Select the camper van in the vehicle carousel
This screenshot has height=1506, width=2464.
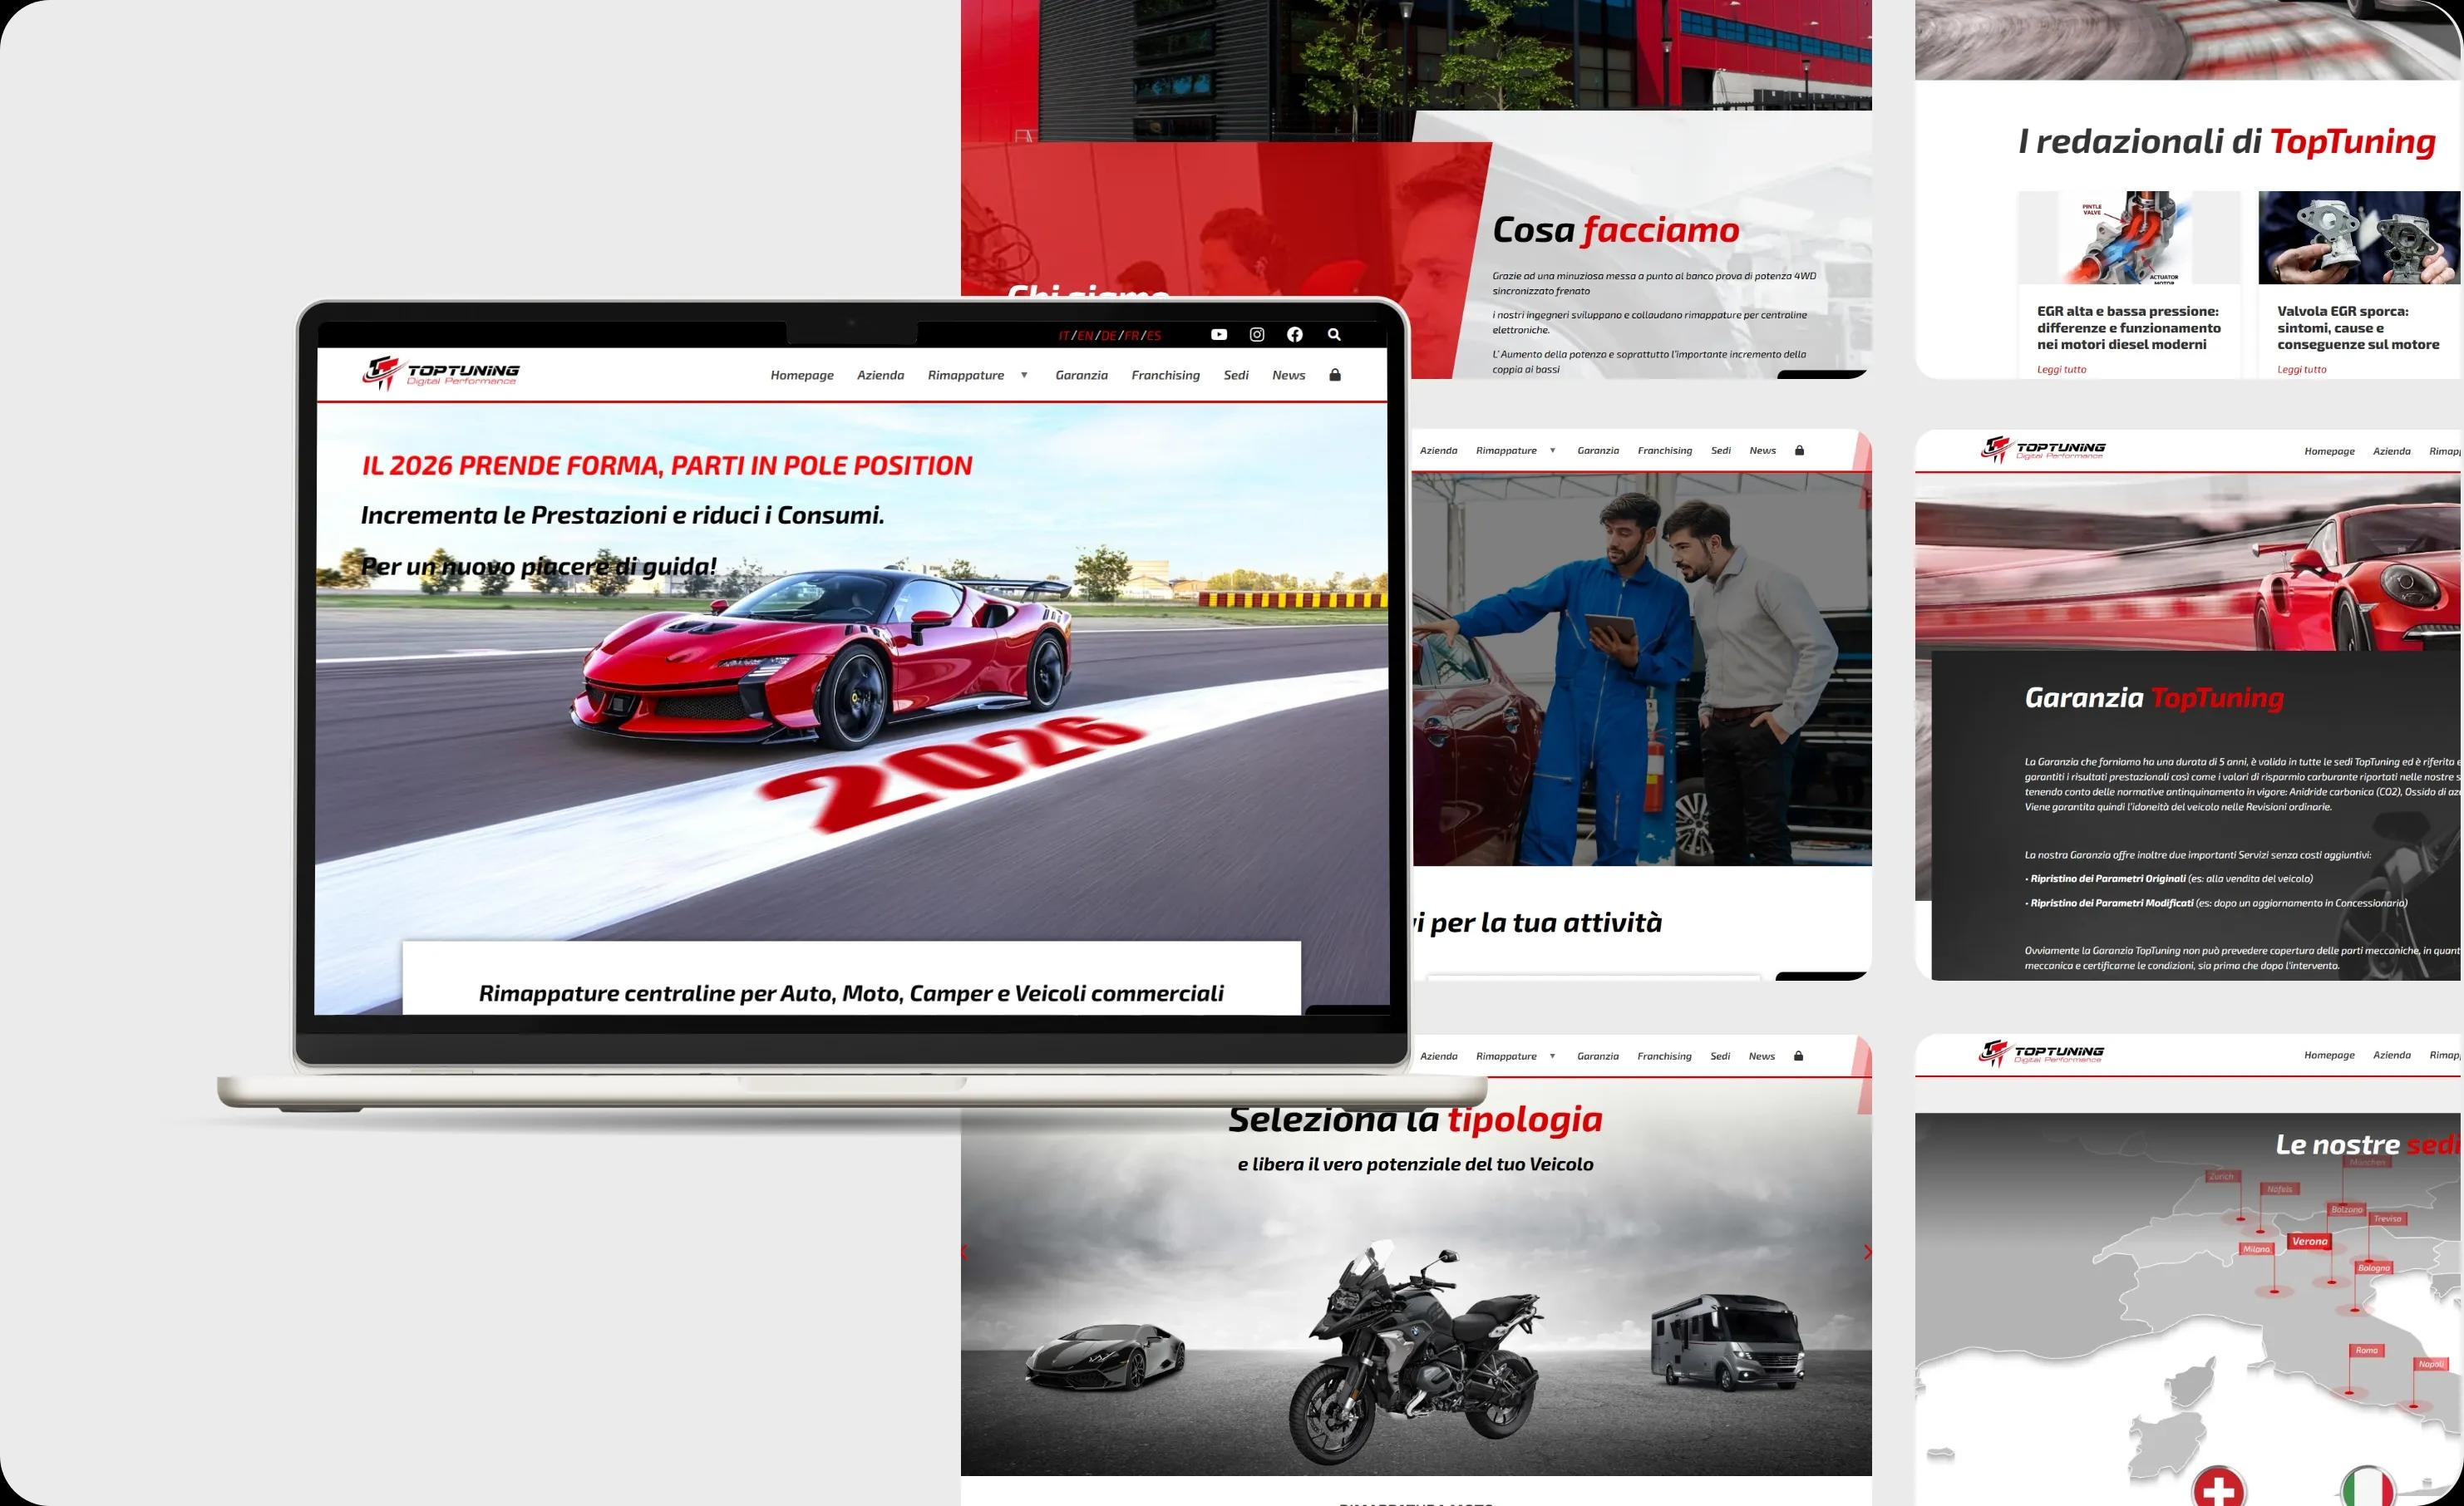coord(1728,1343)
